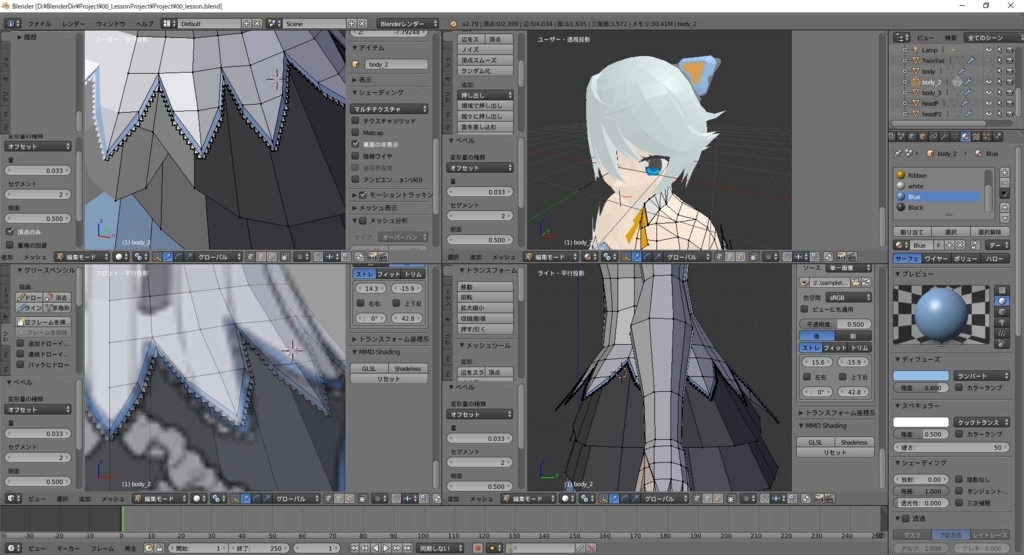Viewport: 1024px width, 555px height.
Task: Open the timeline マーカー menu
Action: tap(67, 548)
